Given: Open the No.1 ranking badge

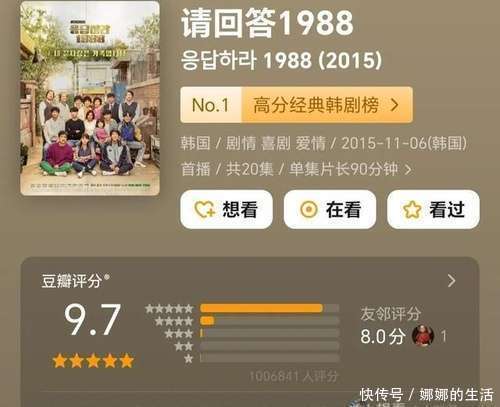Looking at the screenshot, I should click(211, 105).
